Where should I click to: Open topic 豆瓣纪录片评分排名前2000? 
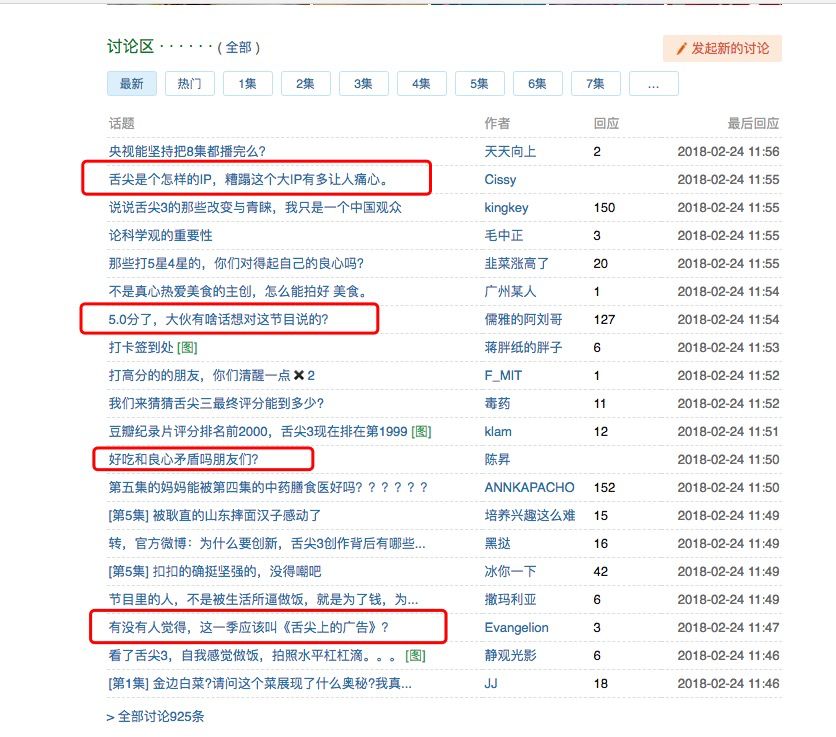tap(258, 431)
